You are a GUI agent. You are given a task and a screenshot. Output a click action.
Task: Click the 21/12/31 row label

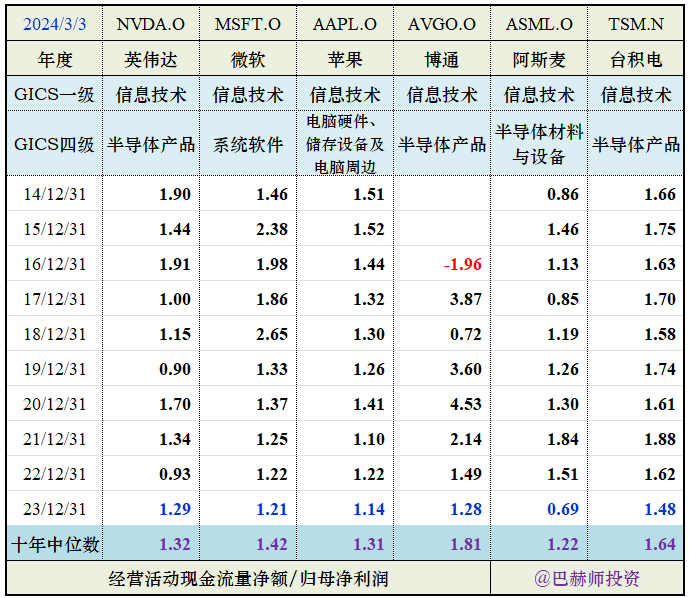pyautogui.click(x=54, y=439)
